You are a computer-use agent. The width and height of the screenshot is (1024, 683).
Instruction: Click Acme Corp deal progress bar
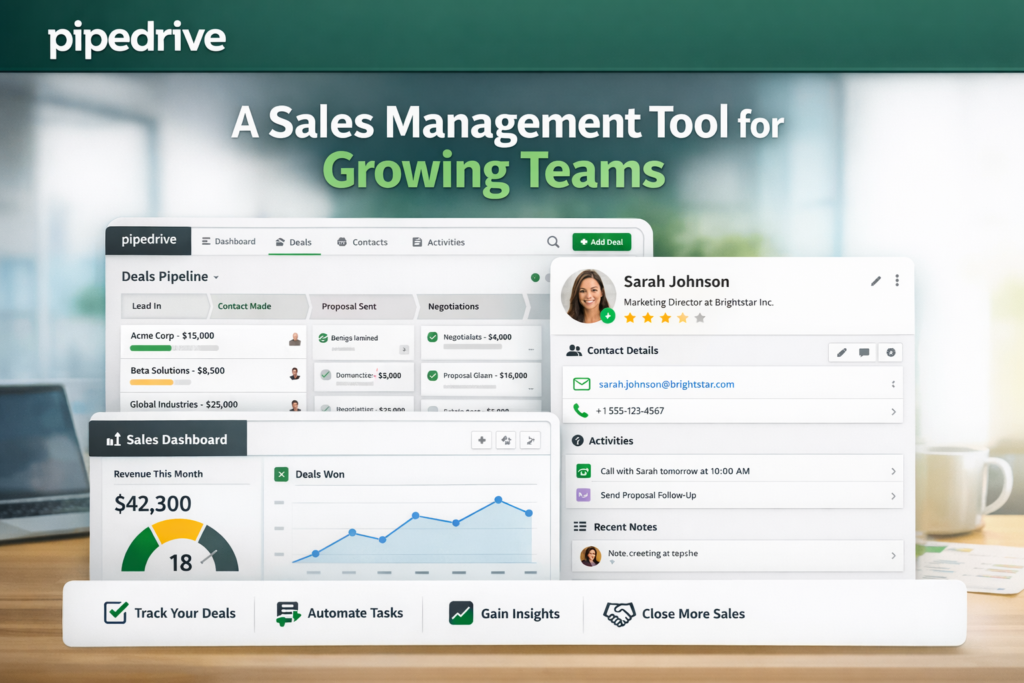(x=174, y=348)
